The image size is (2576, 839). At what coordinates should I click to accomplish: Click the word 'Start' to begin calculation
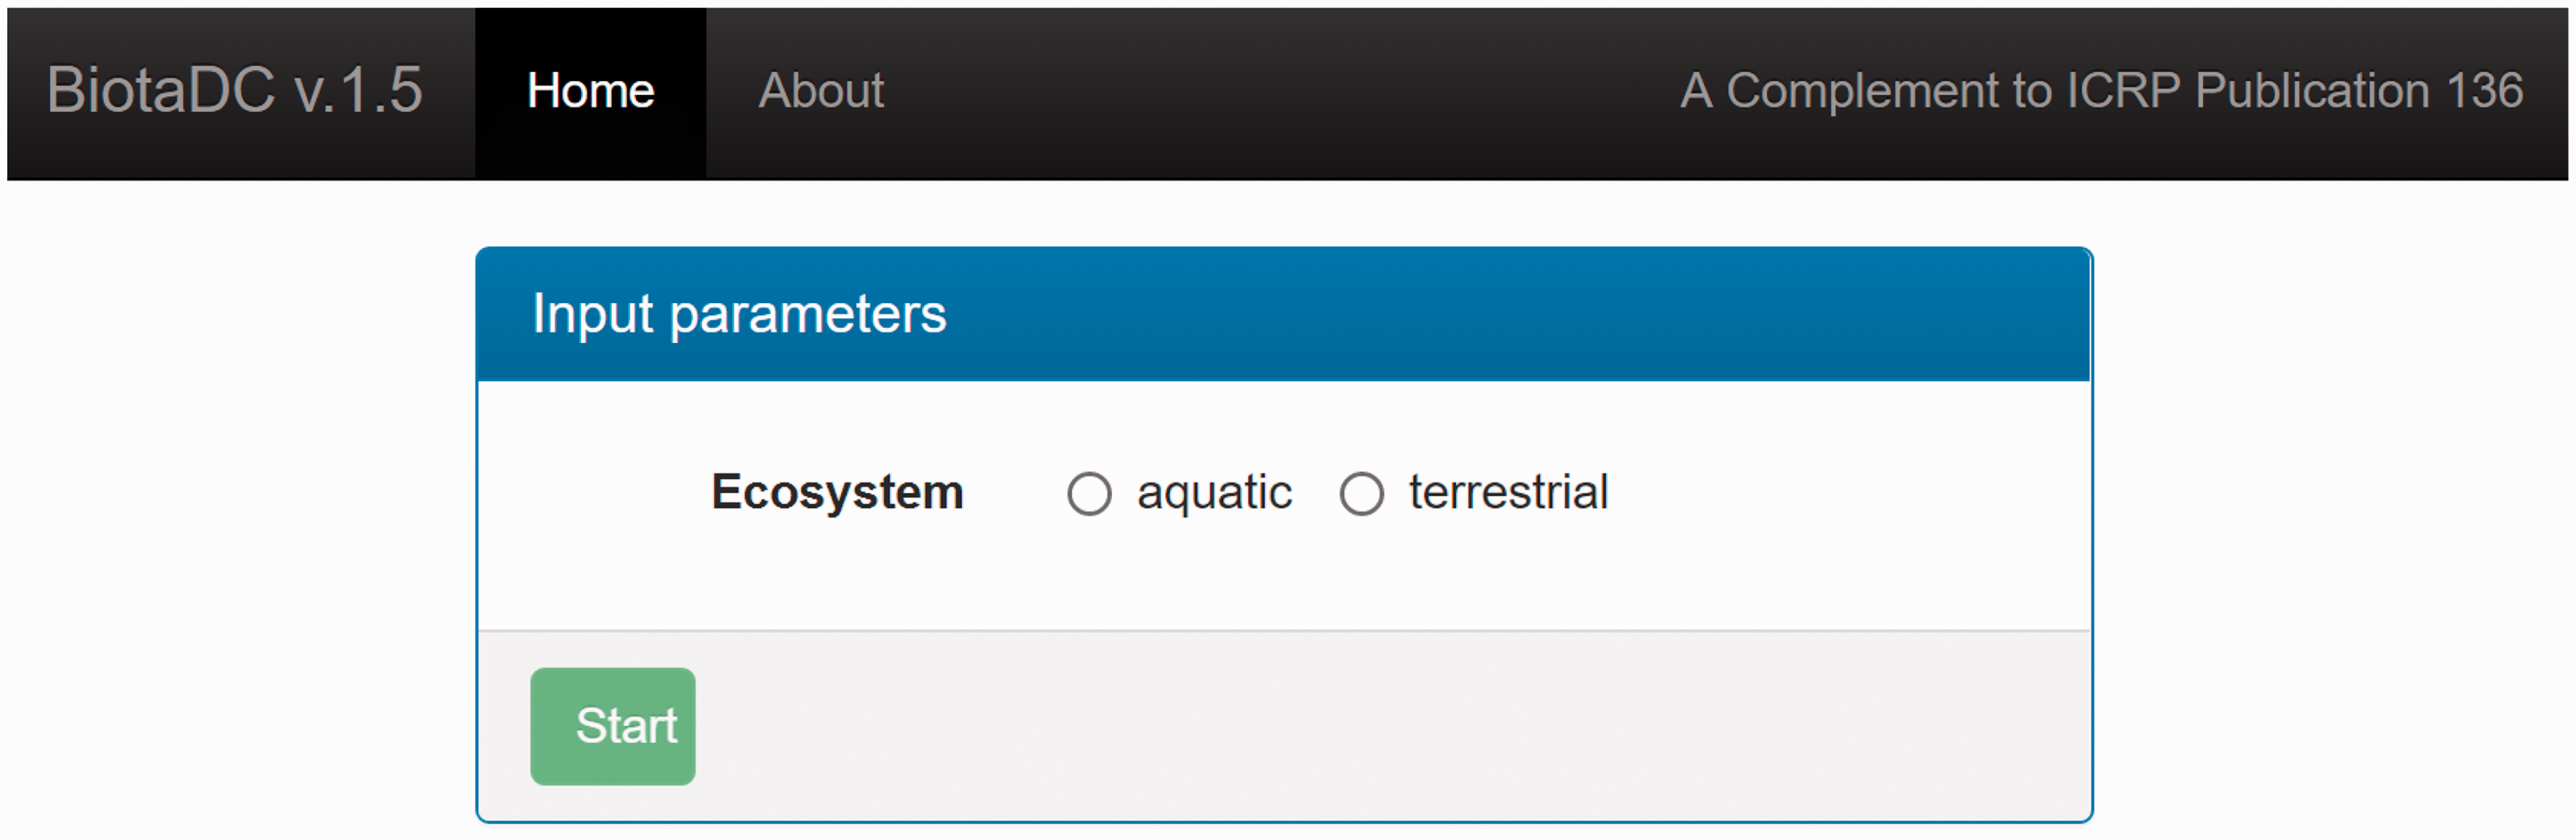pyautogui.click(x=626, y=726)
